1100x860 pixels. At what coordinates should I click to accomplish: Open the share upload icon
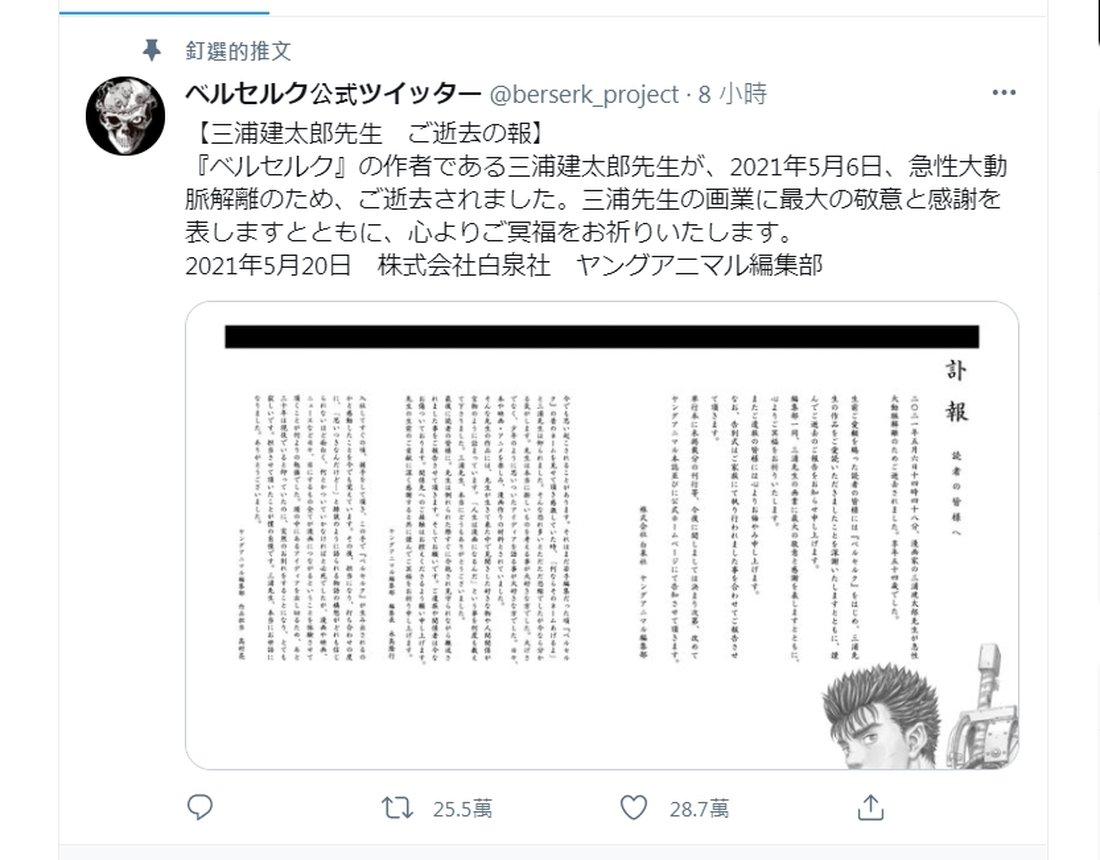pyautogui.click(x=871, y=807)
